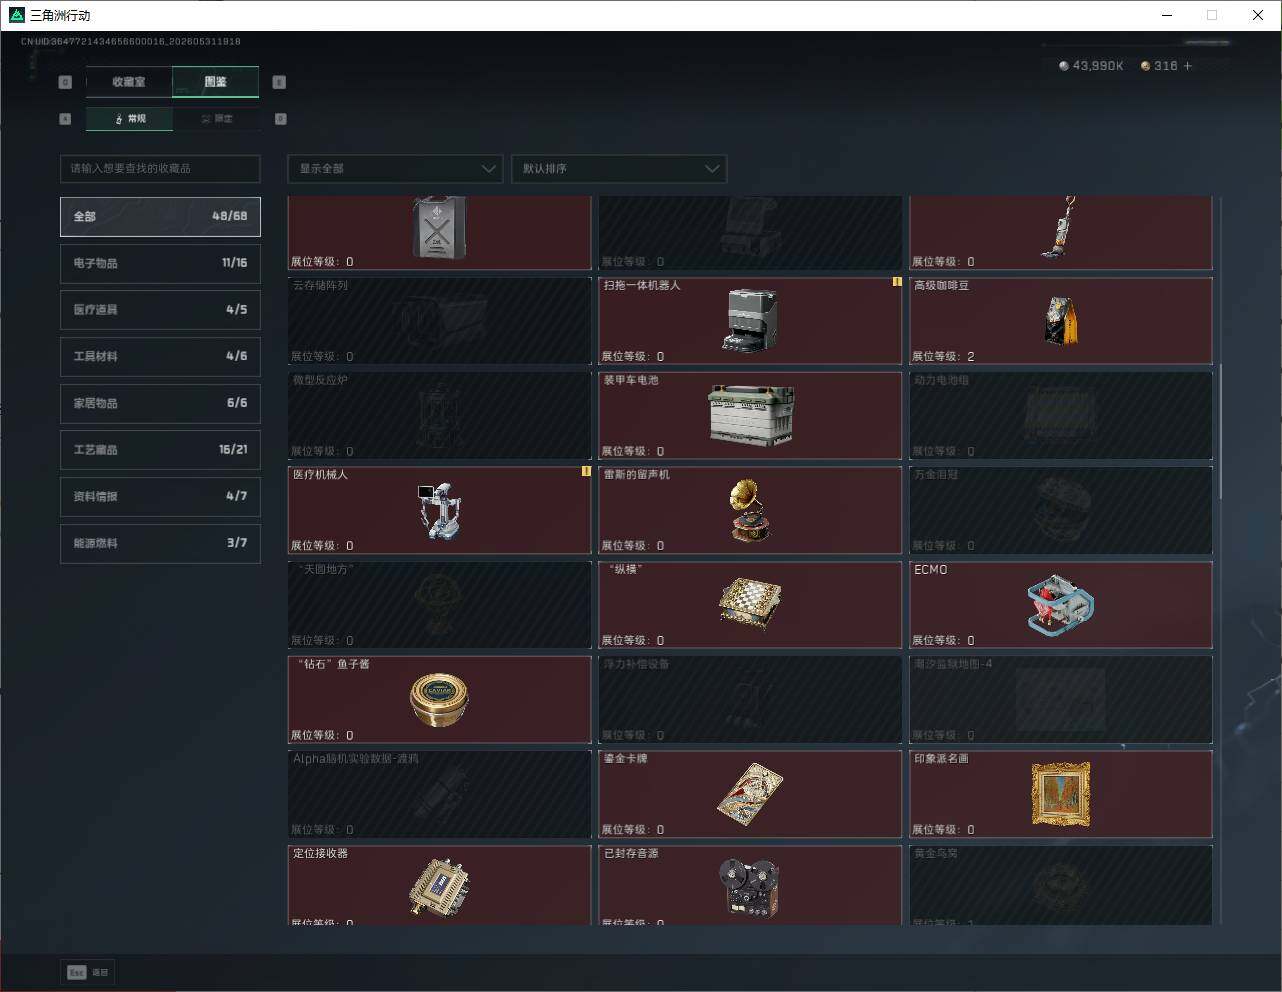This screenshot has width=1282, height=992.
Task: Click the yellow alert badge on 扫拖一体机器人
Action: click(897, 282)
